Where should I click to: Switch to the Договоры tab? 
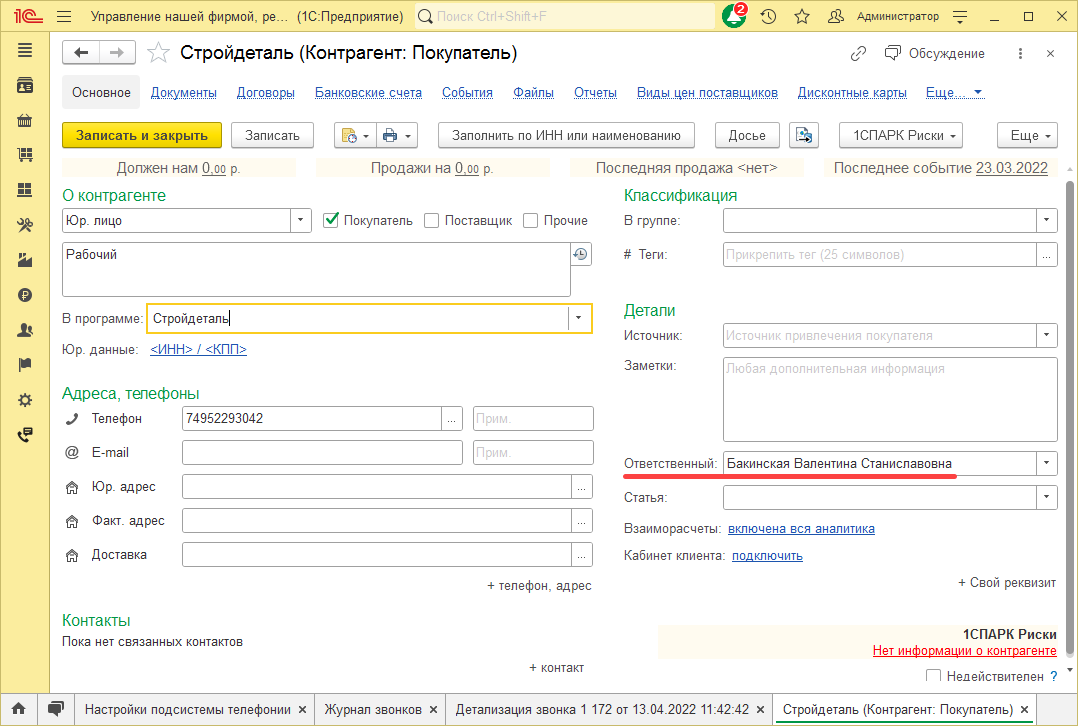[265, 93]
